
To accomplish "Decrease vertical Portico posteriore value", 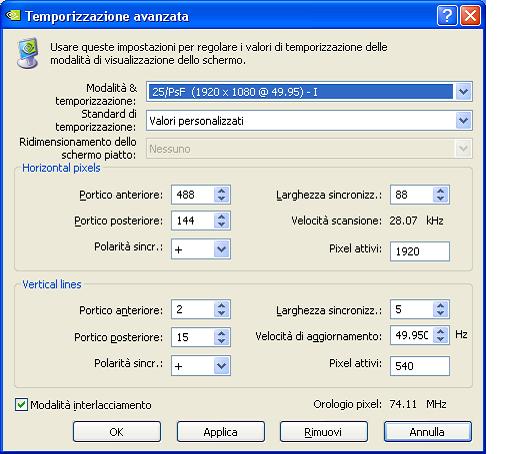I will [222, 341].
